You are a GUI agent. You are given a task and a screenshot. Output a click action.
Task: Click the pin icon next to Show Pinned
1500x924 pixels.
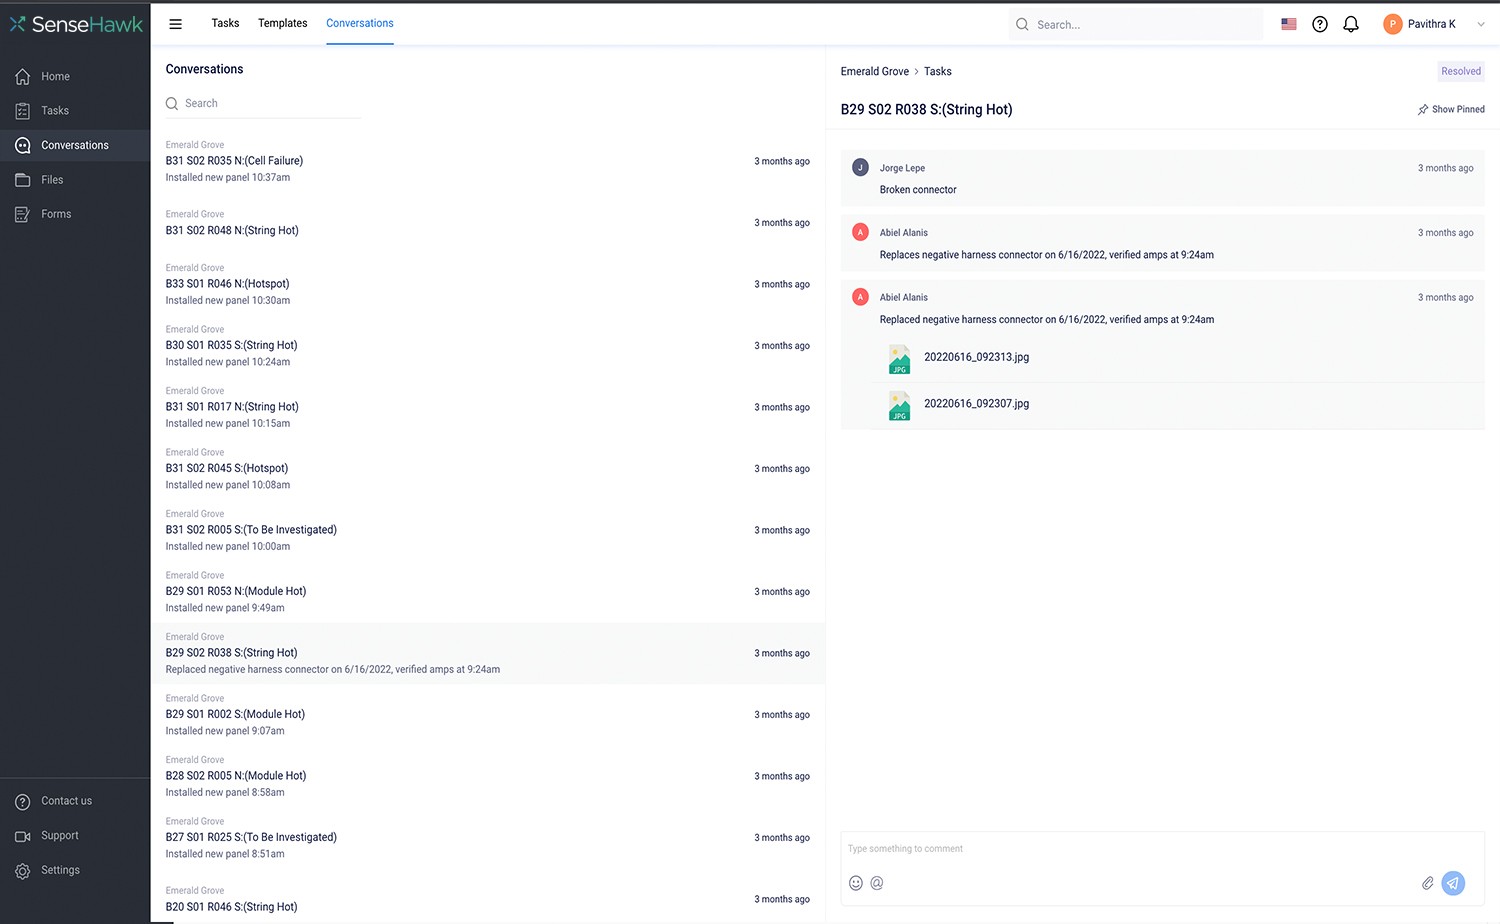coord(1423,110)
